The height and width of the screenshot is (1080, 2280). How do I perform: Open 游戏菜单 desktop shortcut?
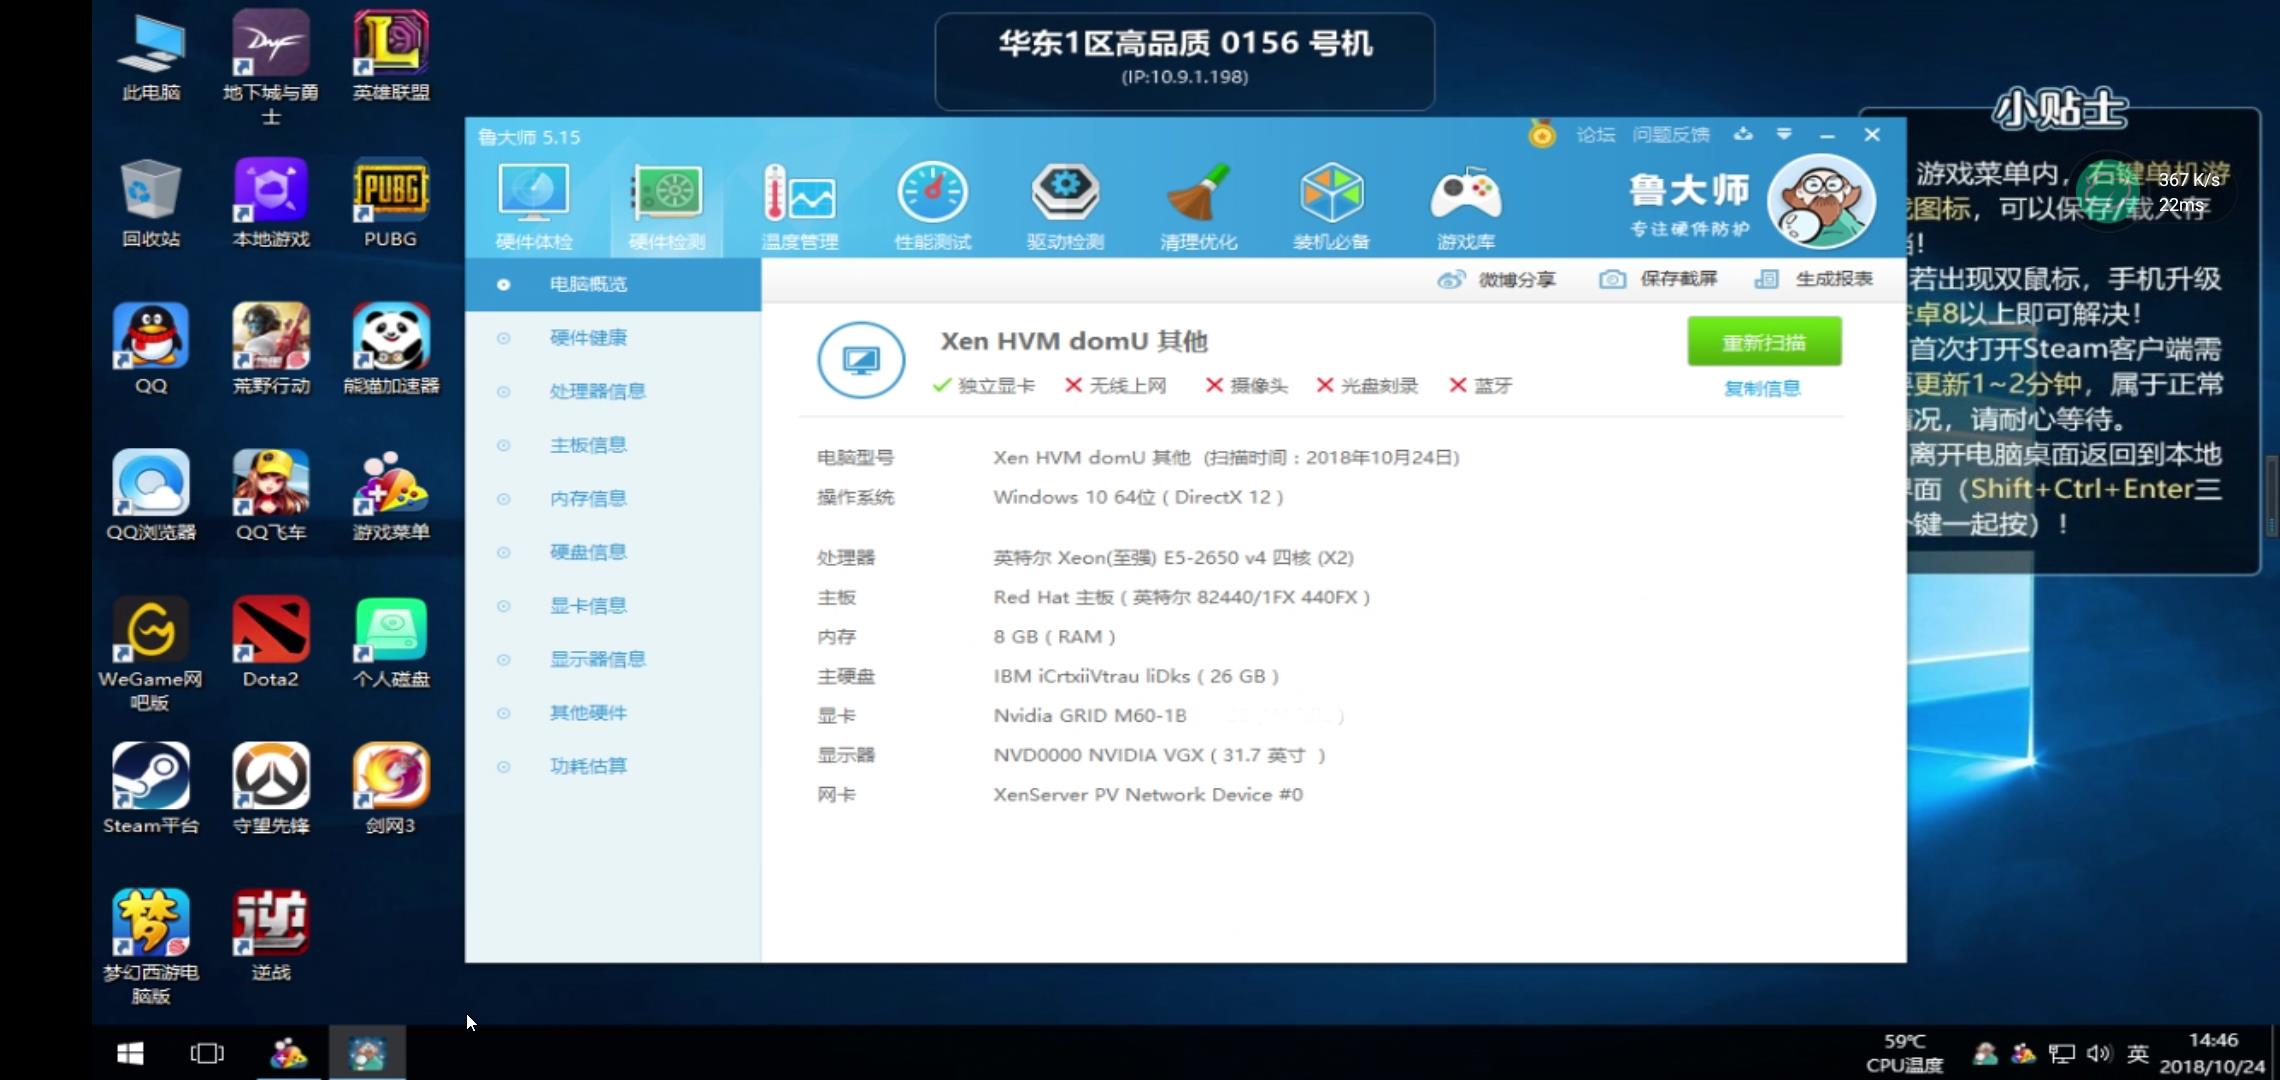coord(391,497)
